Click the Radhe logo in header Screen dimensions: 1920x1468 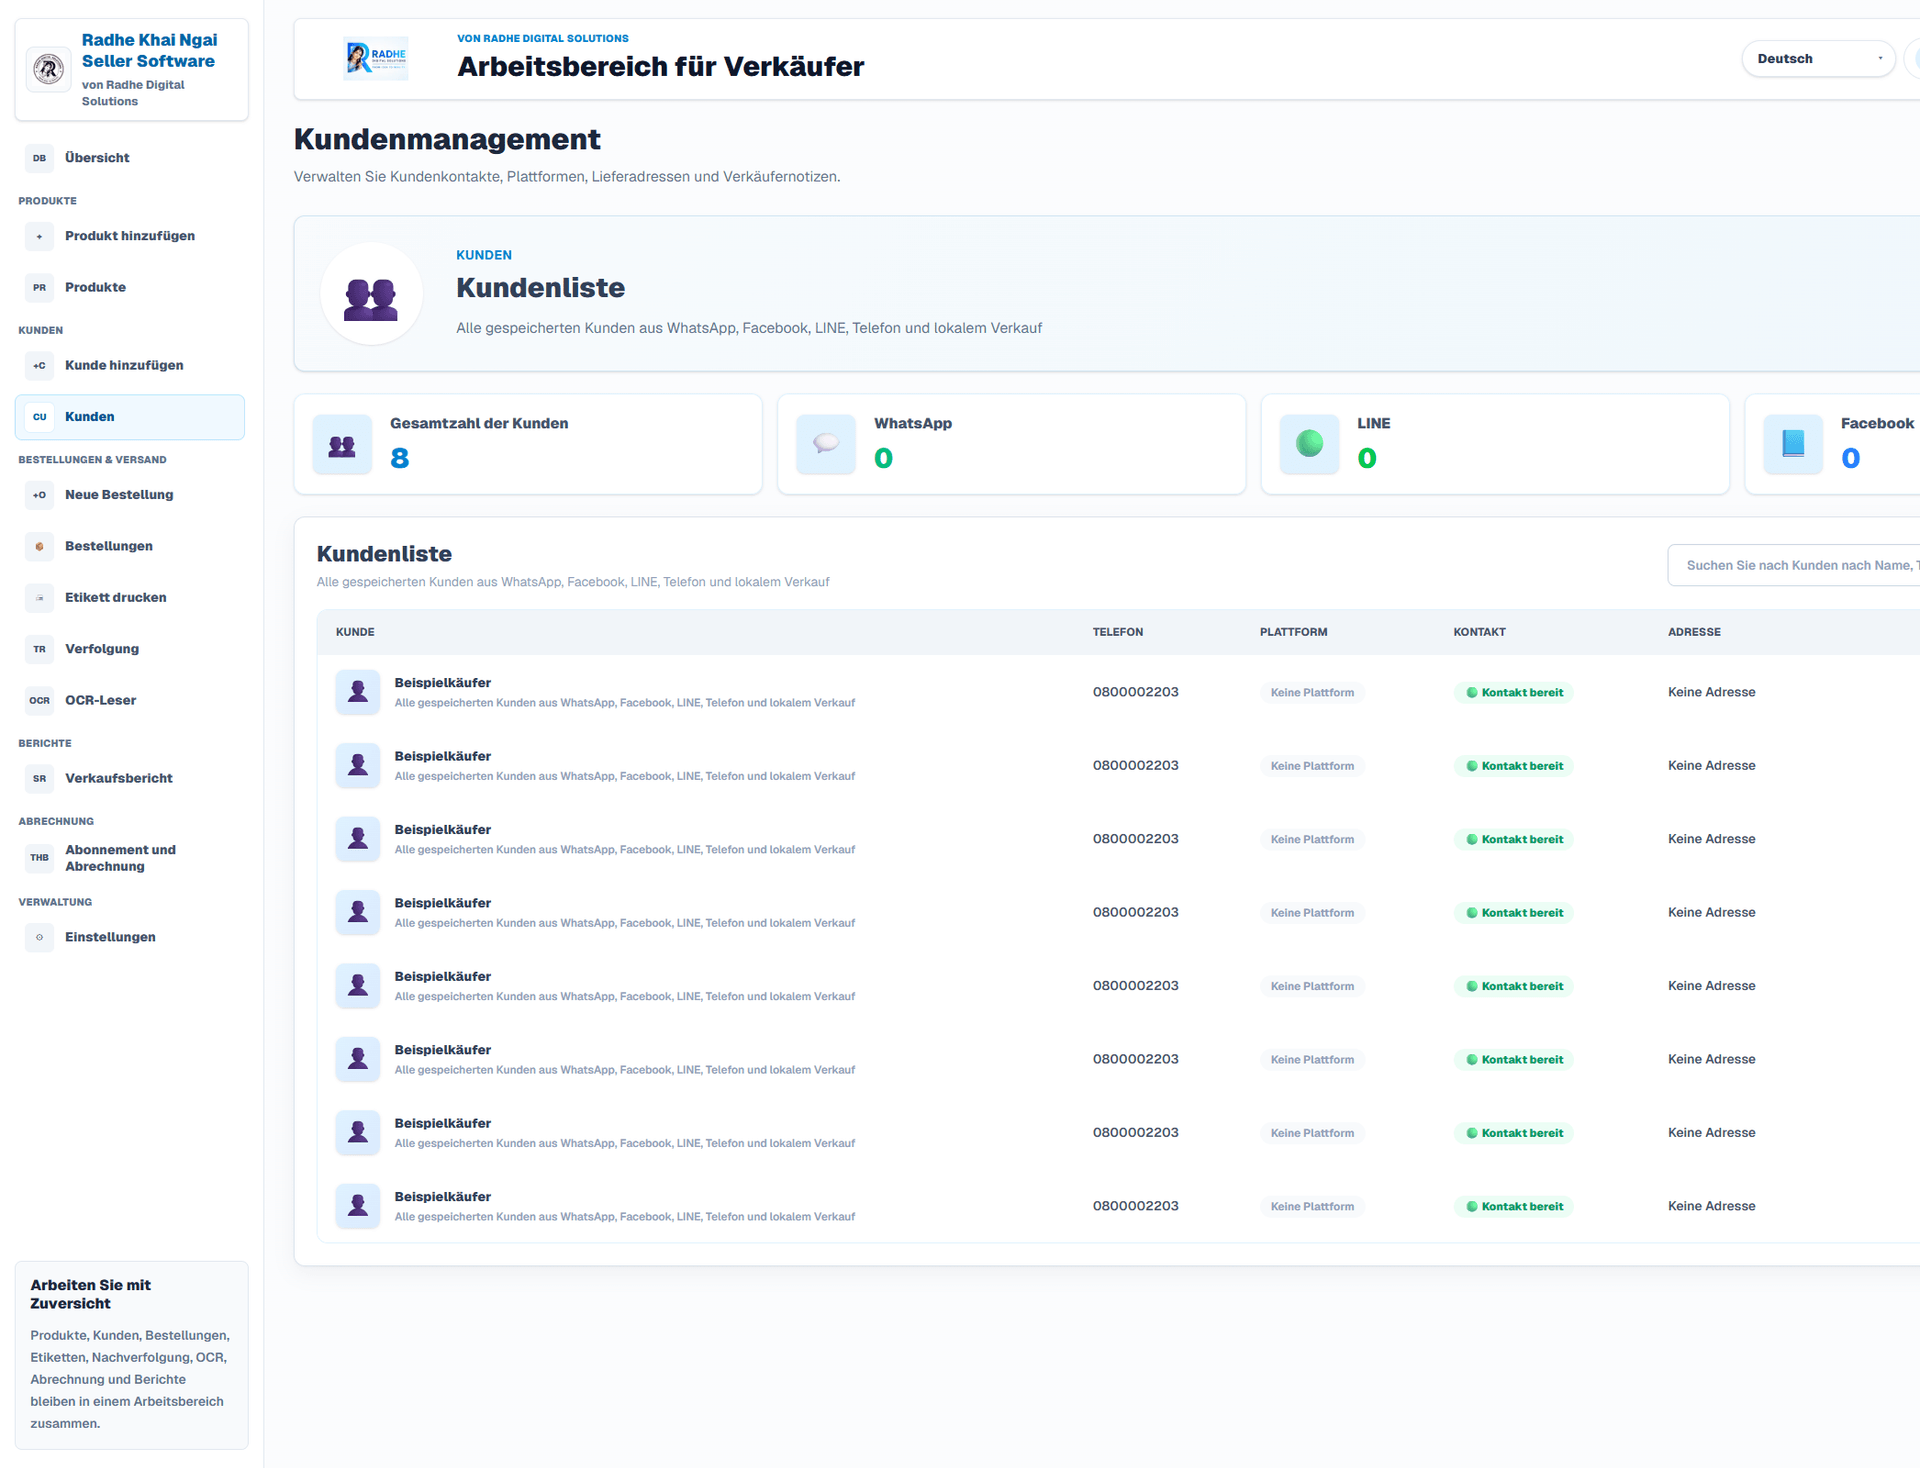pyautogui.click(x=376, y=59)
